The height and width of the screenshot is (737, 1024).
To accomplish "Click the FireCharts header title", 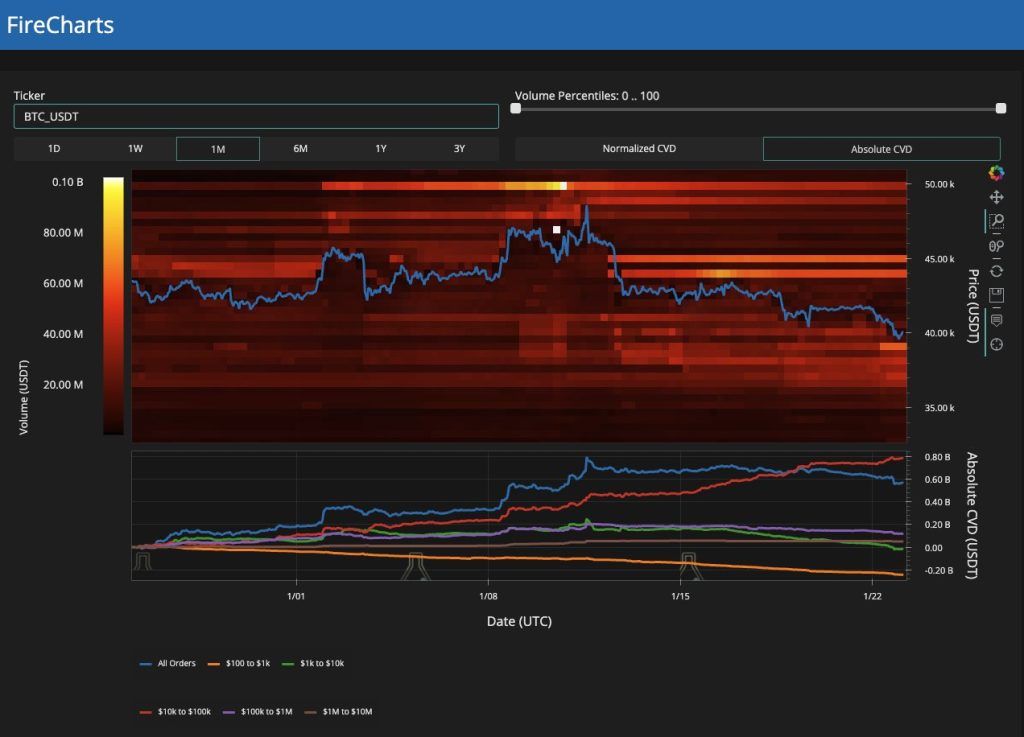I will 60,24.
